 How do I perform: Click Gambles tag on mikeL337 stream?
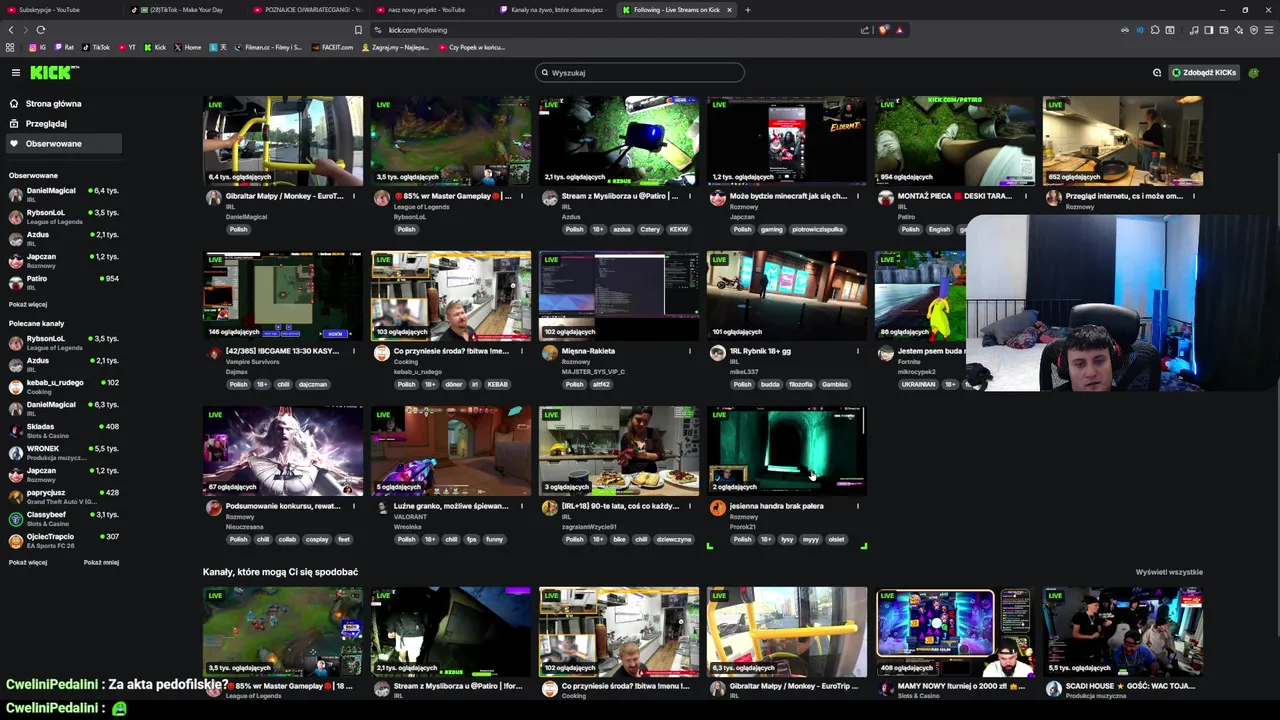tap(834, 384)
